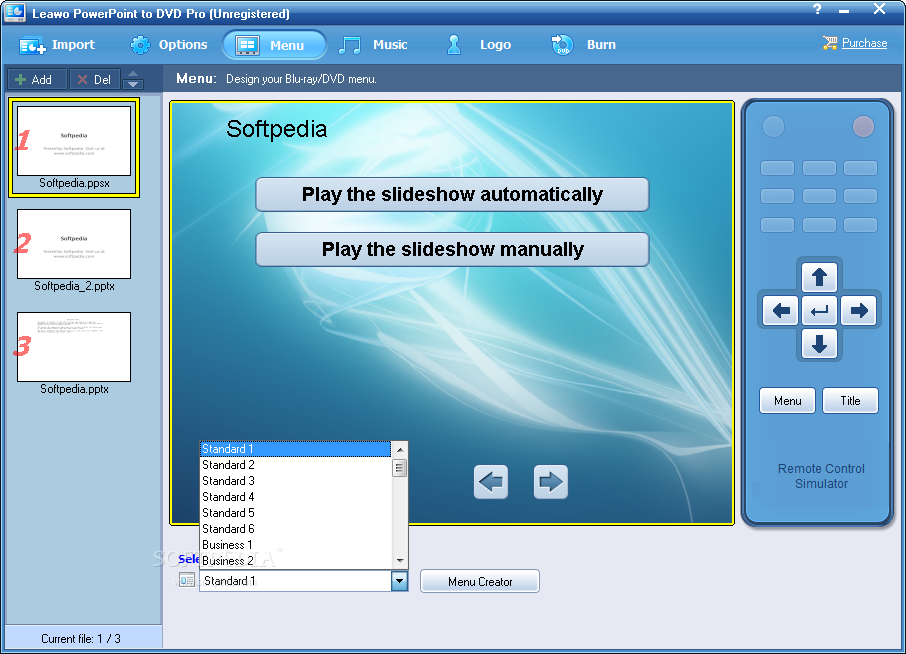This screenshot has width=906, height=654.
Task: Click the remote control up arrow
Action: 819,277
